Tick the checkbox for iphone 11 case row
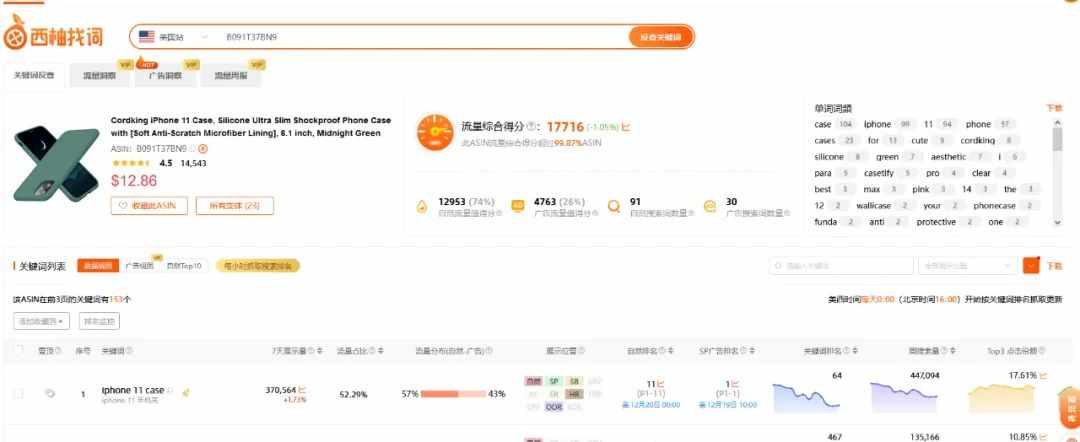Image resolution: width=1080 pixels, height=442 pixels. click(19, 393)
